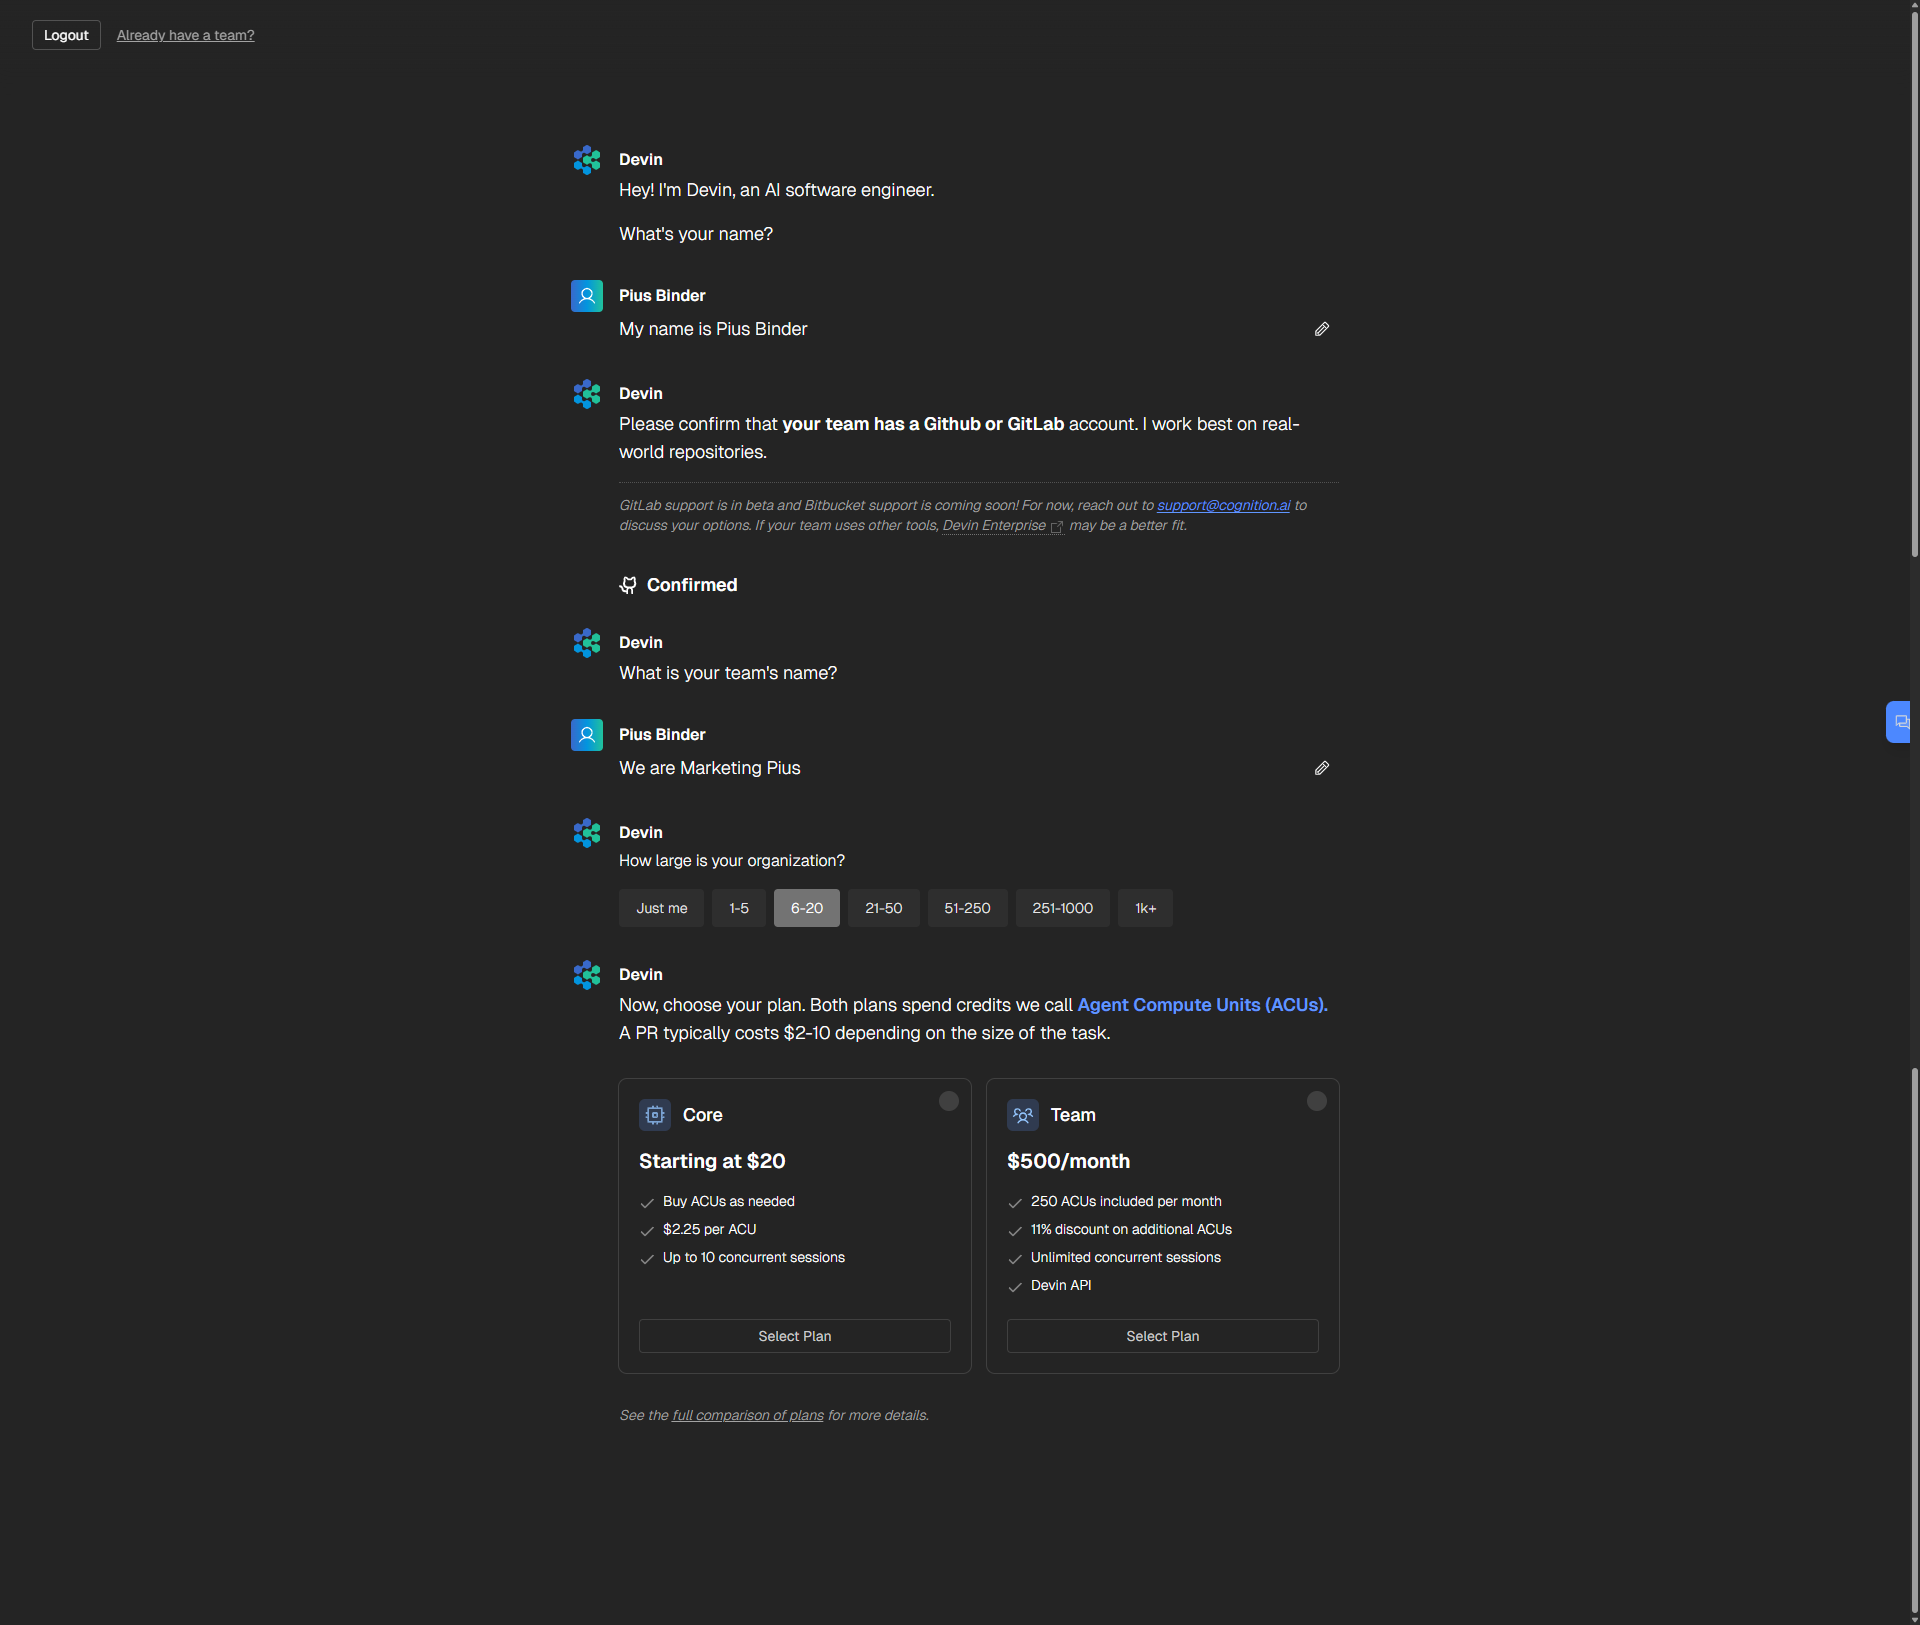Click the edit pencil beside team name message
The height and width of the screenshot is (1625, 1920).
point(1321,769)
